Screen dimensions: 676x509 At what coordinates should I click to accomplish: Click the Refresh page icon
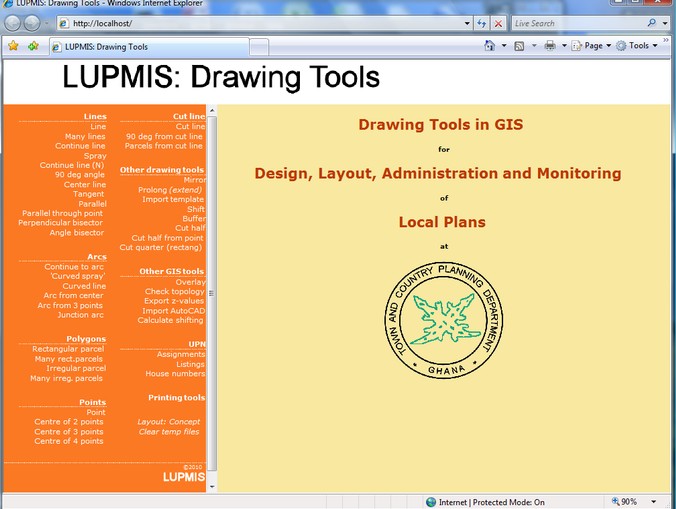click(481, 23)
